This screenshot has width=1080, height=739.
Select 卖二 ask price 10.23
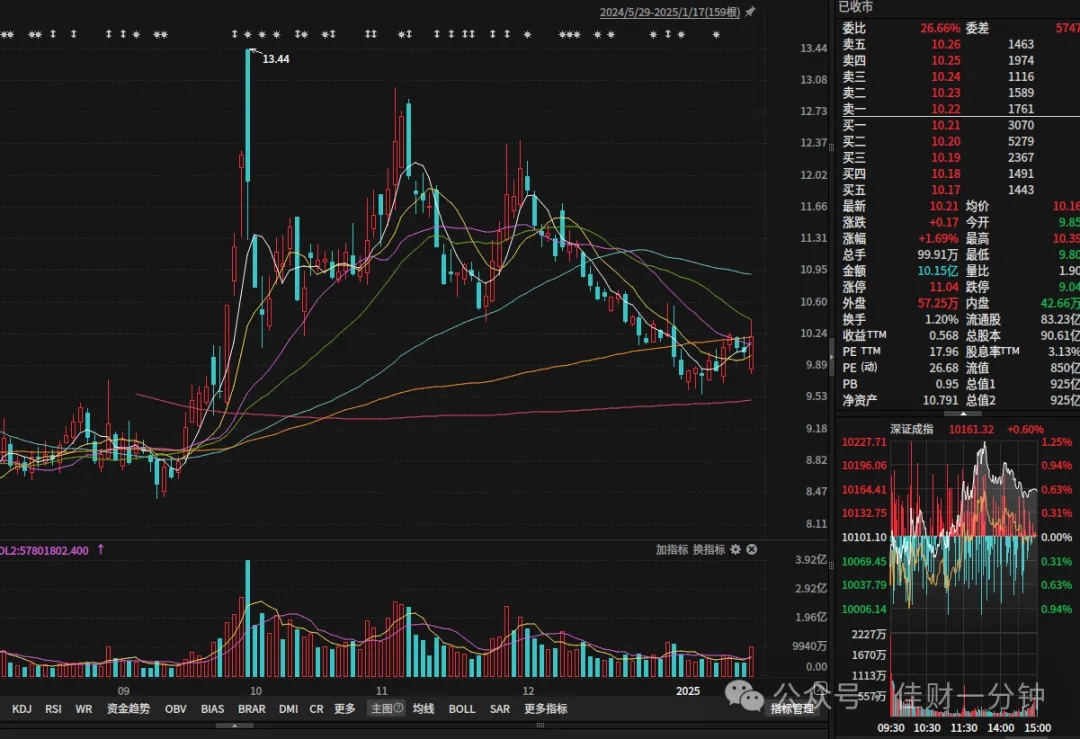pos(946,93)
